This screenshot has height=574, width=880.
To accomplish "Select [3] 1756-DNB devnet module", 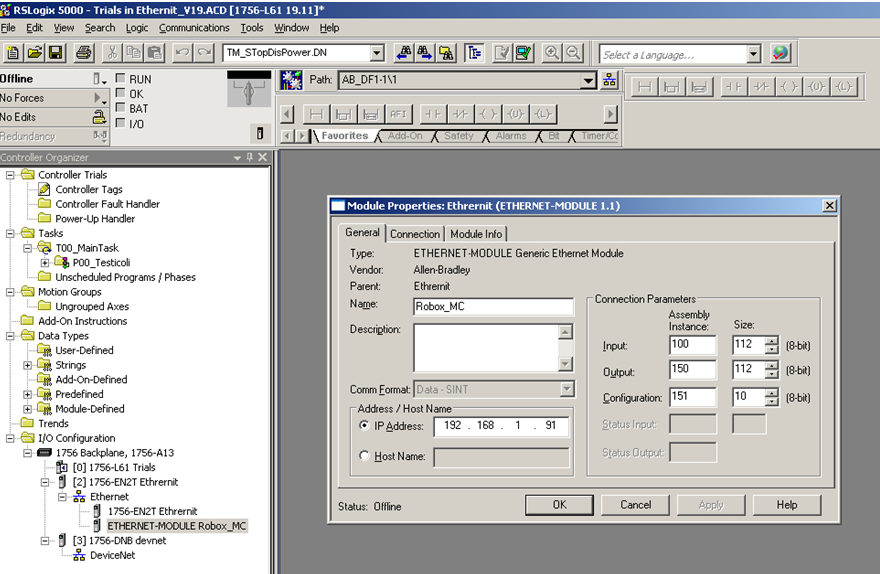I will [x=120, y=540].
